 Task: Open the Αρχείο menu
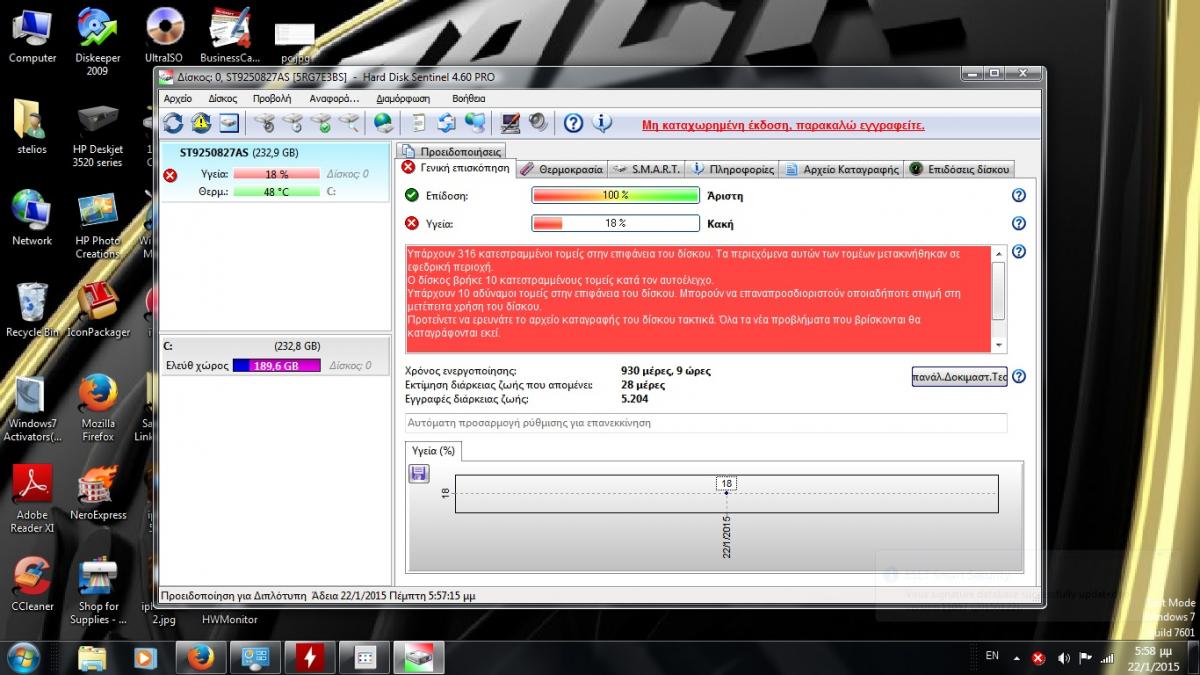178,98
